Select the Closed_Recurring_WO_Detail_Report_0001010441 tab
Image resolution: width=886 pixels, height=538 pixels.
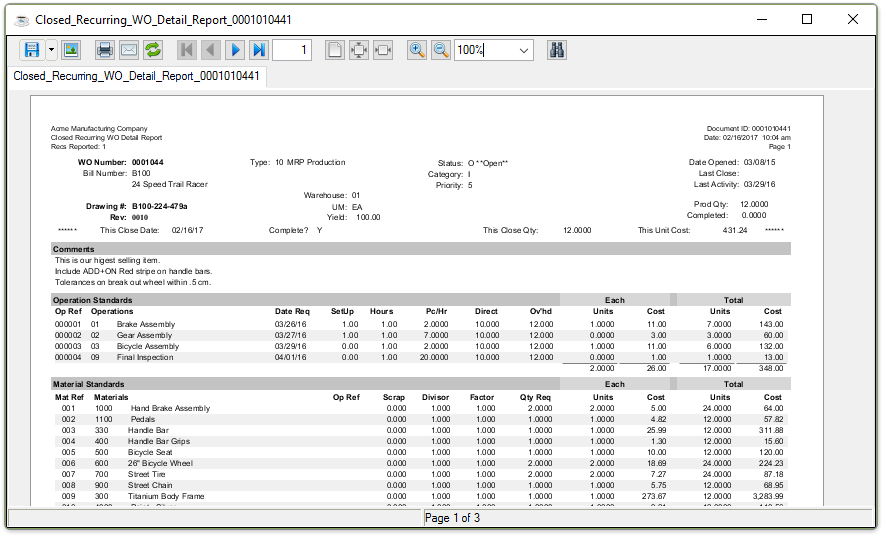137,76
